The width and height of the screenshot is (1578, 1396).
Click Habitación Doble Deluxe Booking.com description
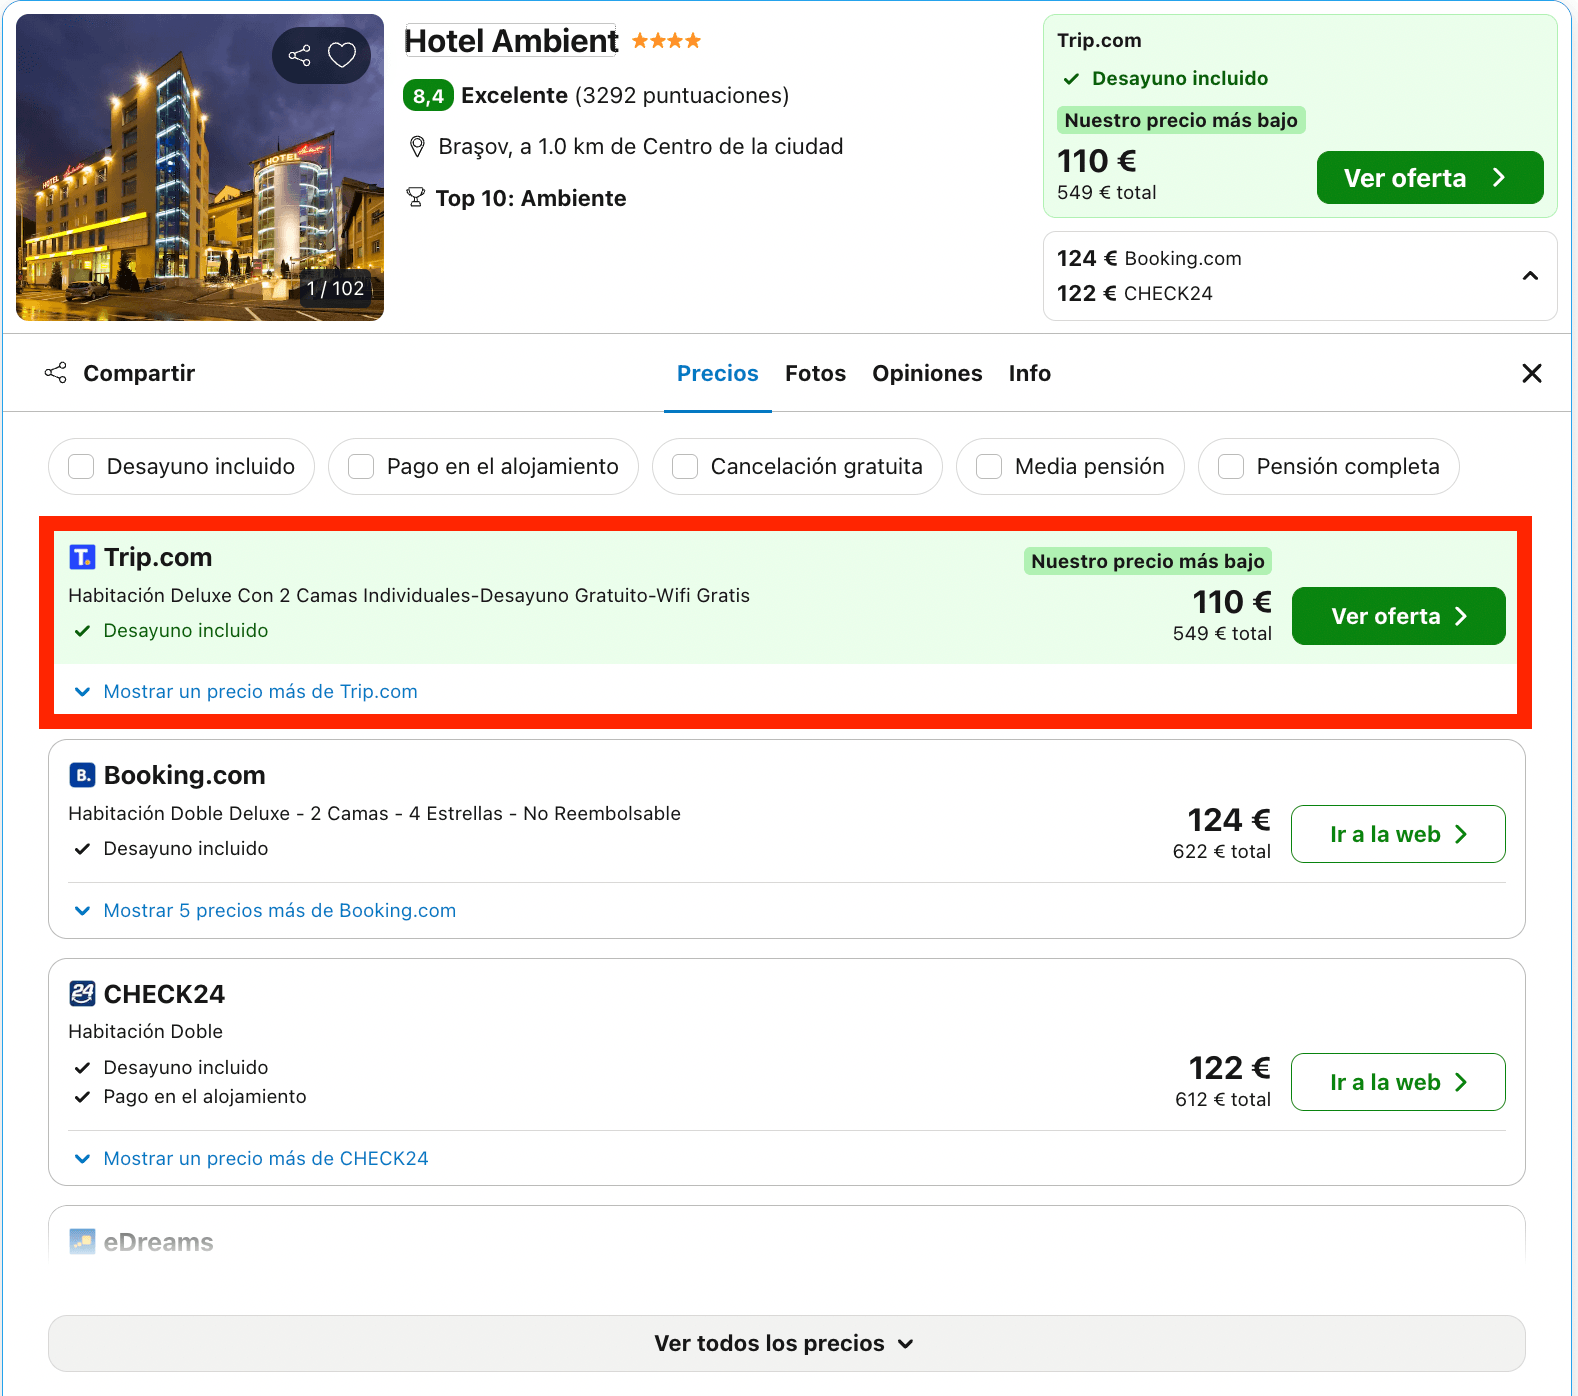tap(374, 813)
